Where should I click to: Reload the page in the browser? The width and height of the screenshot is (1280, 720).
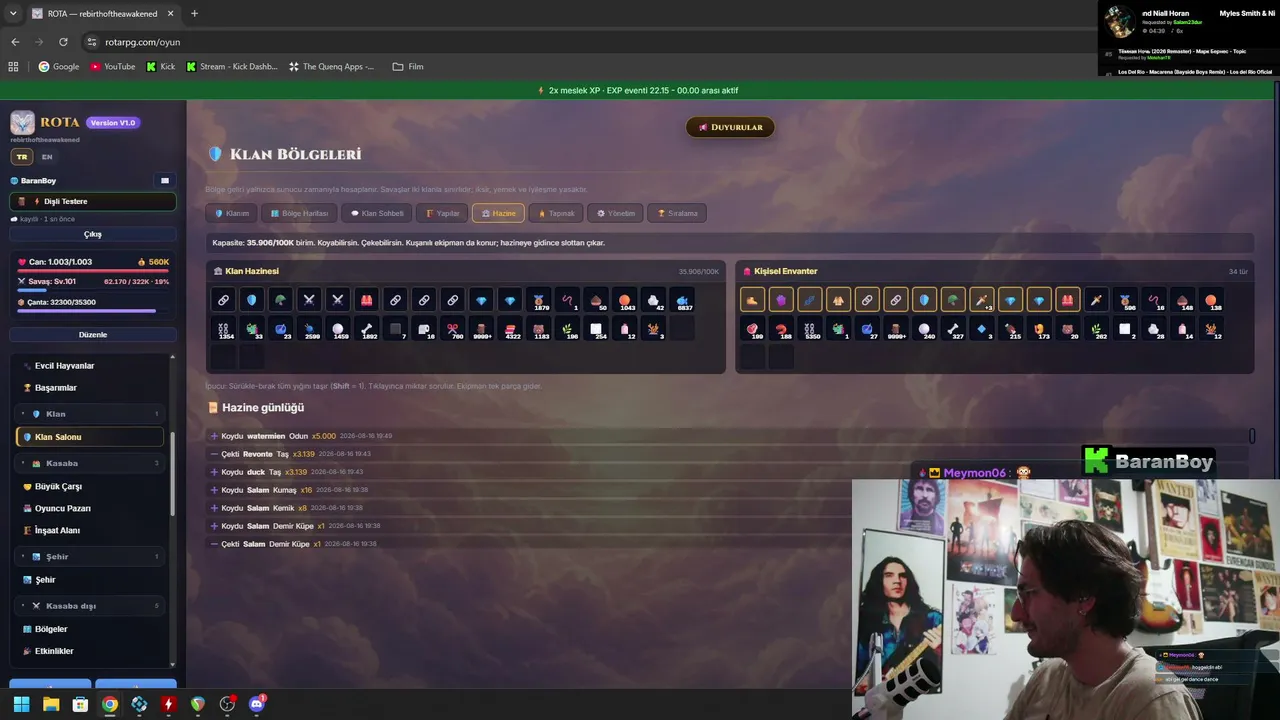pyautogui.click(x=63, y=42)
